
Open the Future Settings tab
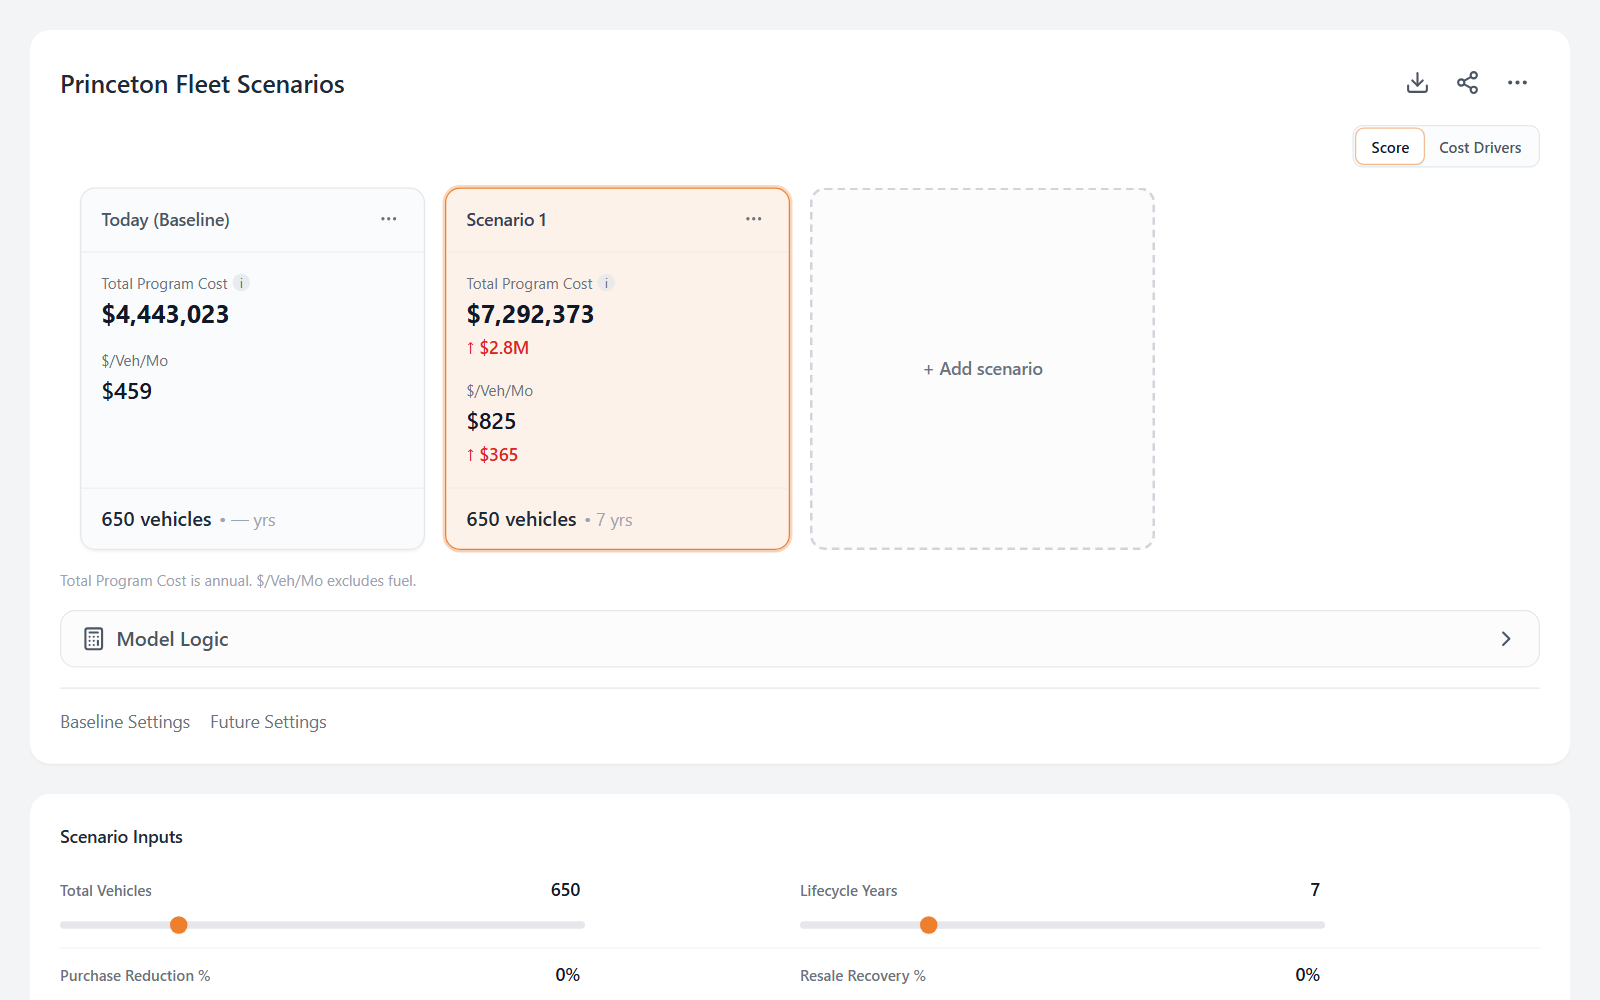tap(268, 722)
